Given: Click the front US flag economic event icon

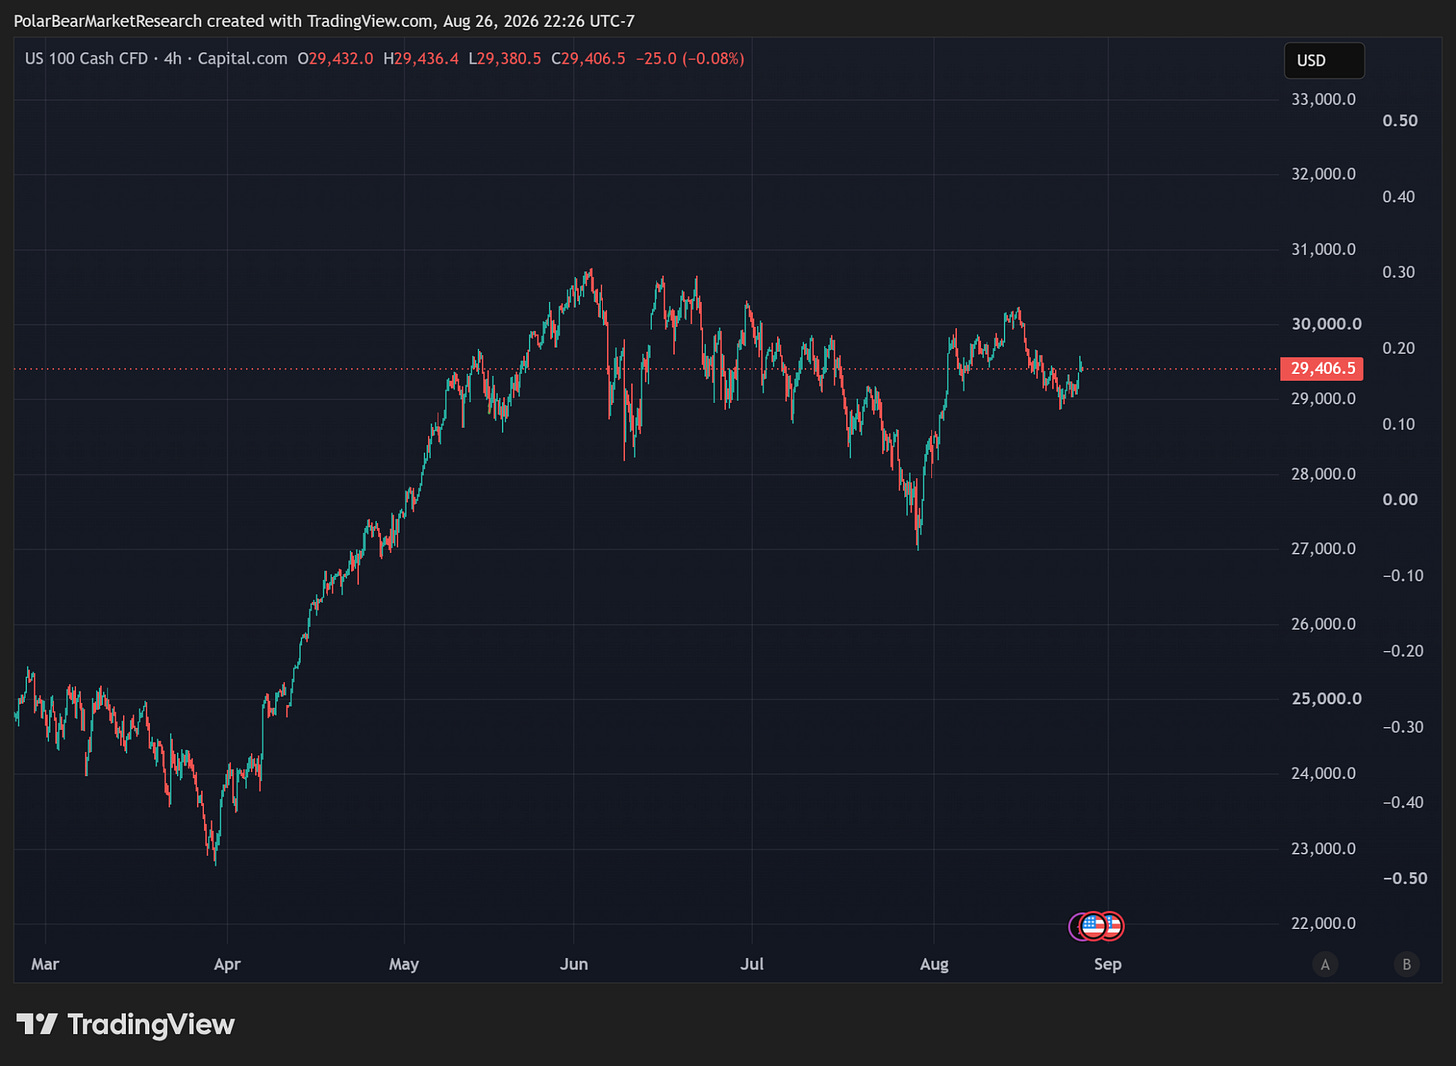Looking at the screenshot, I should (1093, 926).
